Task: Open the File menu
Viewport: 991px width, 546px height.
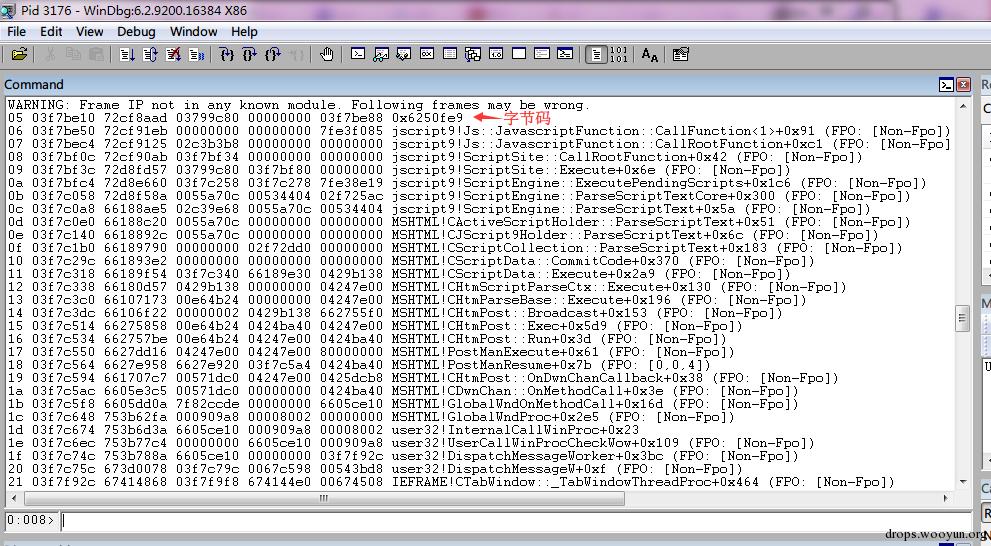Action: (17, 31)
